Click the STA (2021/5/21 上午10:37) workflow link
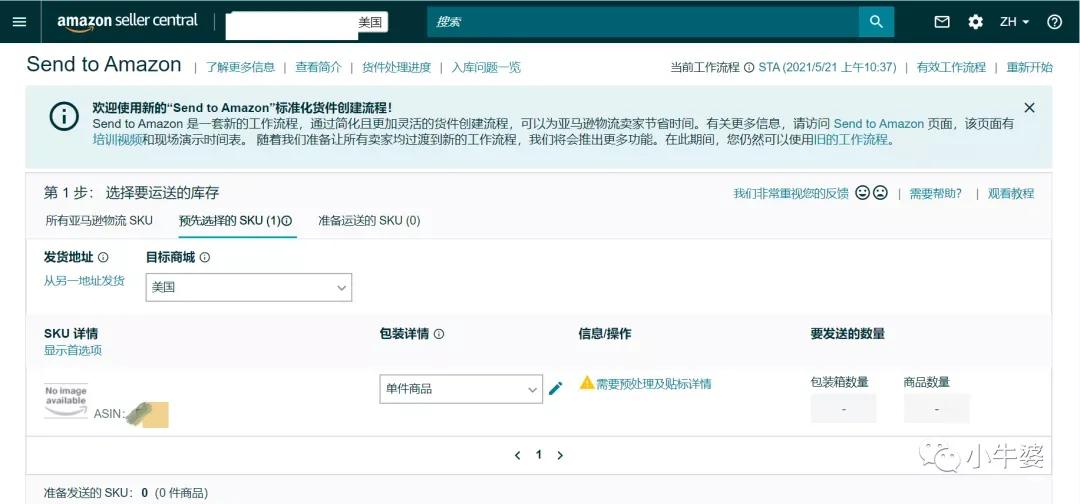Viewport: 1080px width, 504px height. click(827, 67)
